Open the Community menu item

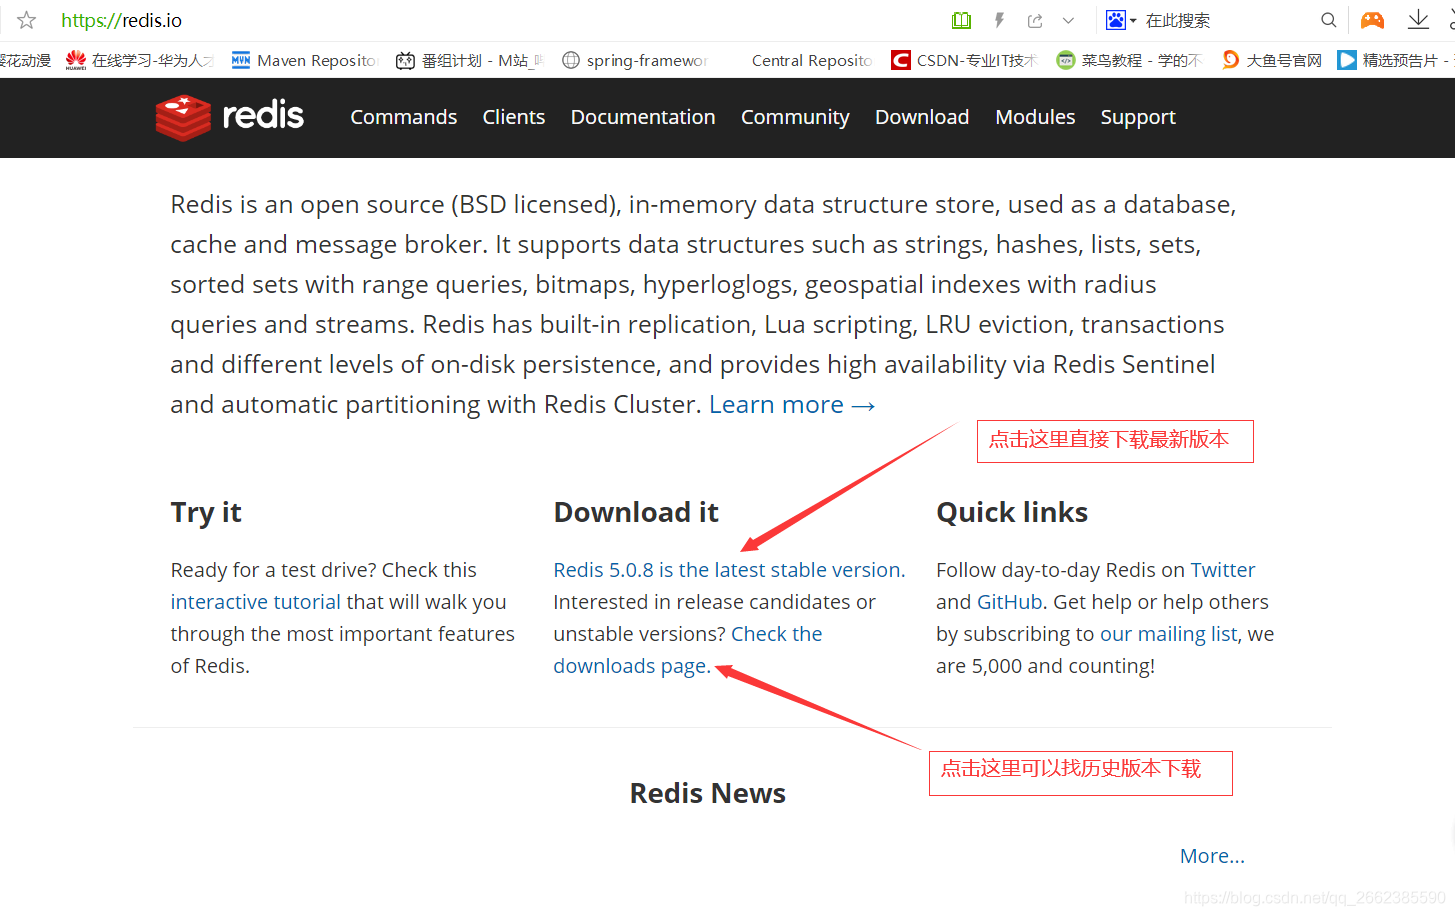pos(795,118)
